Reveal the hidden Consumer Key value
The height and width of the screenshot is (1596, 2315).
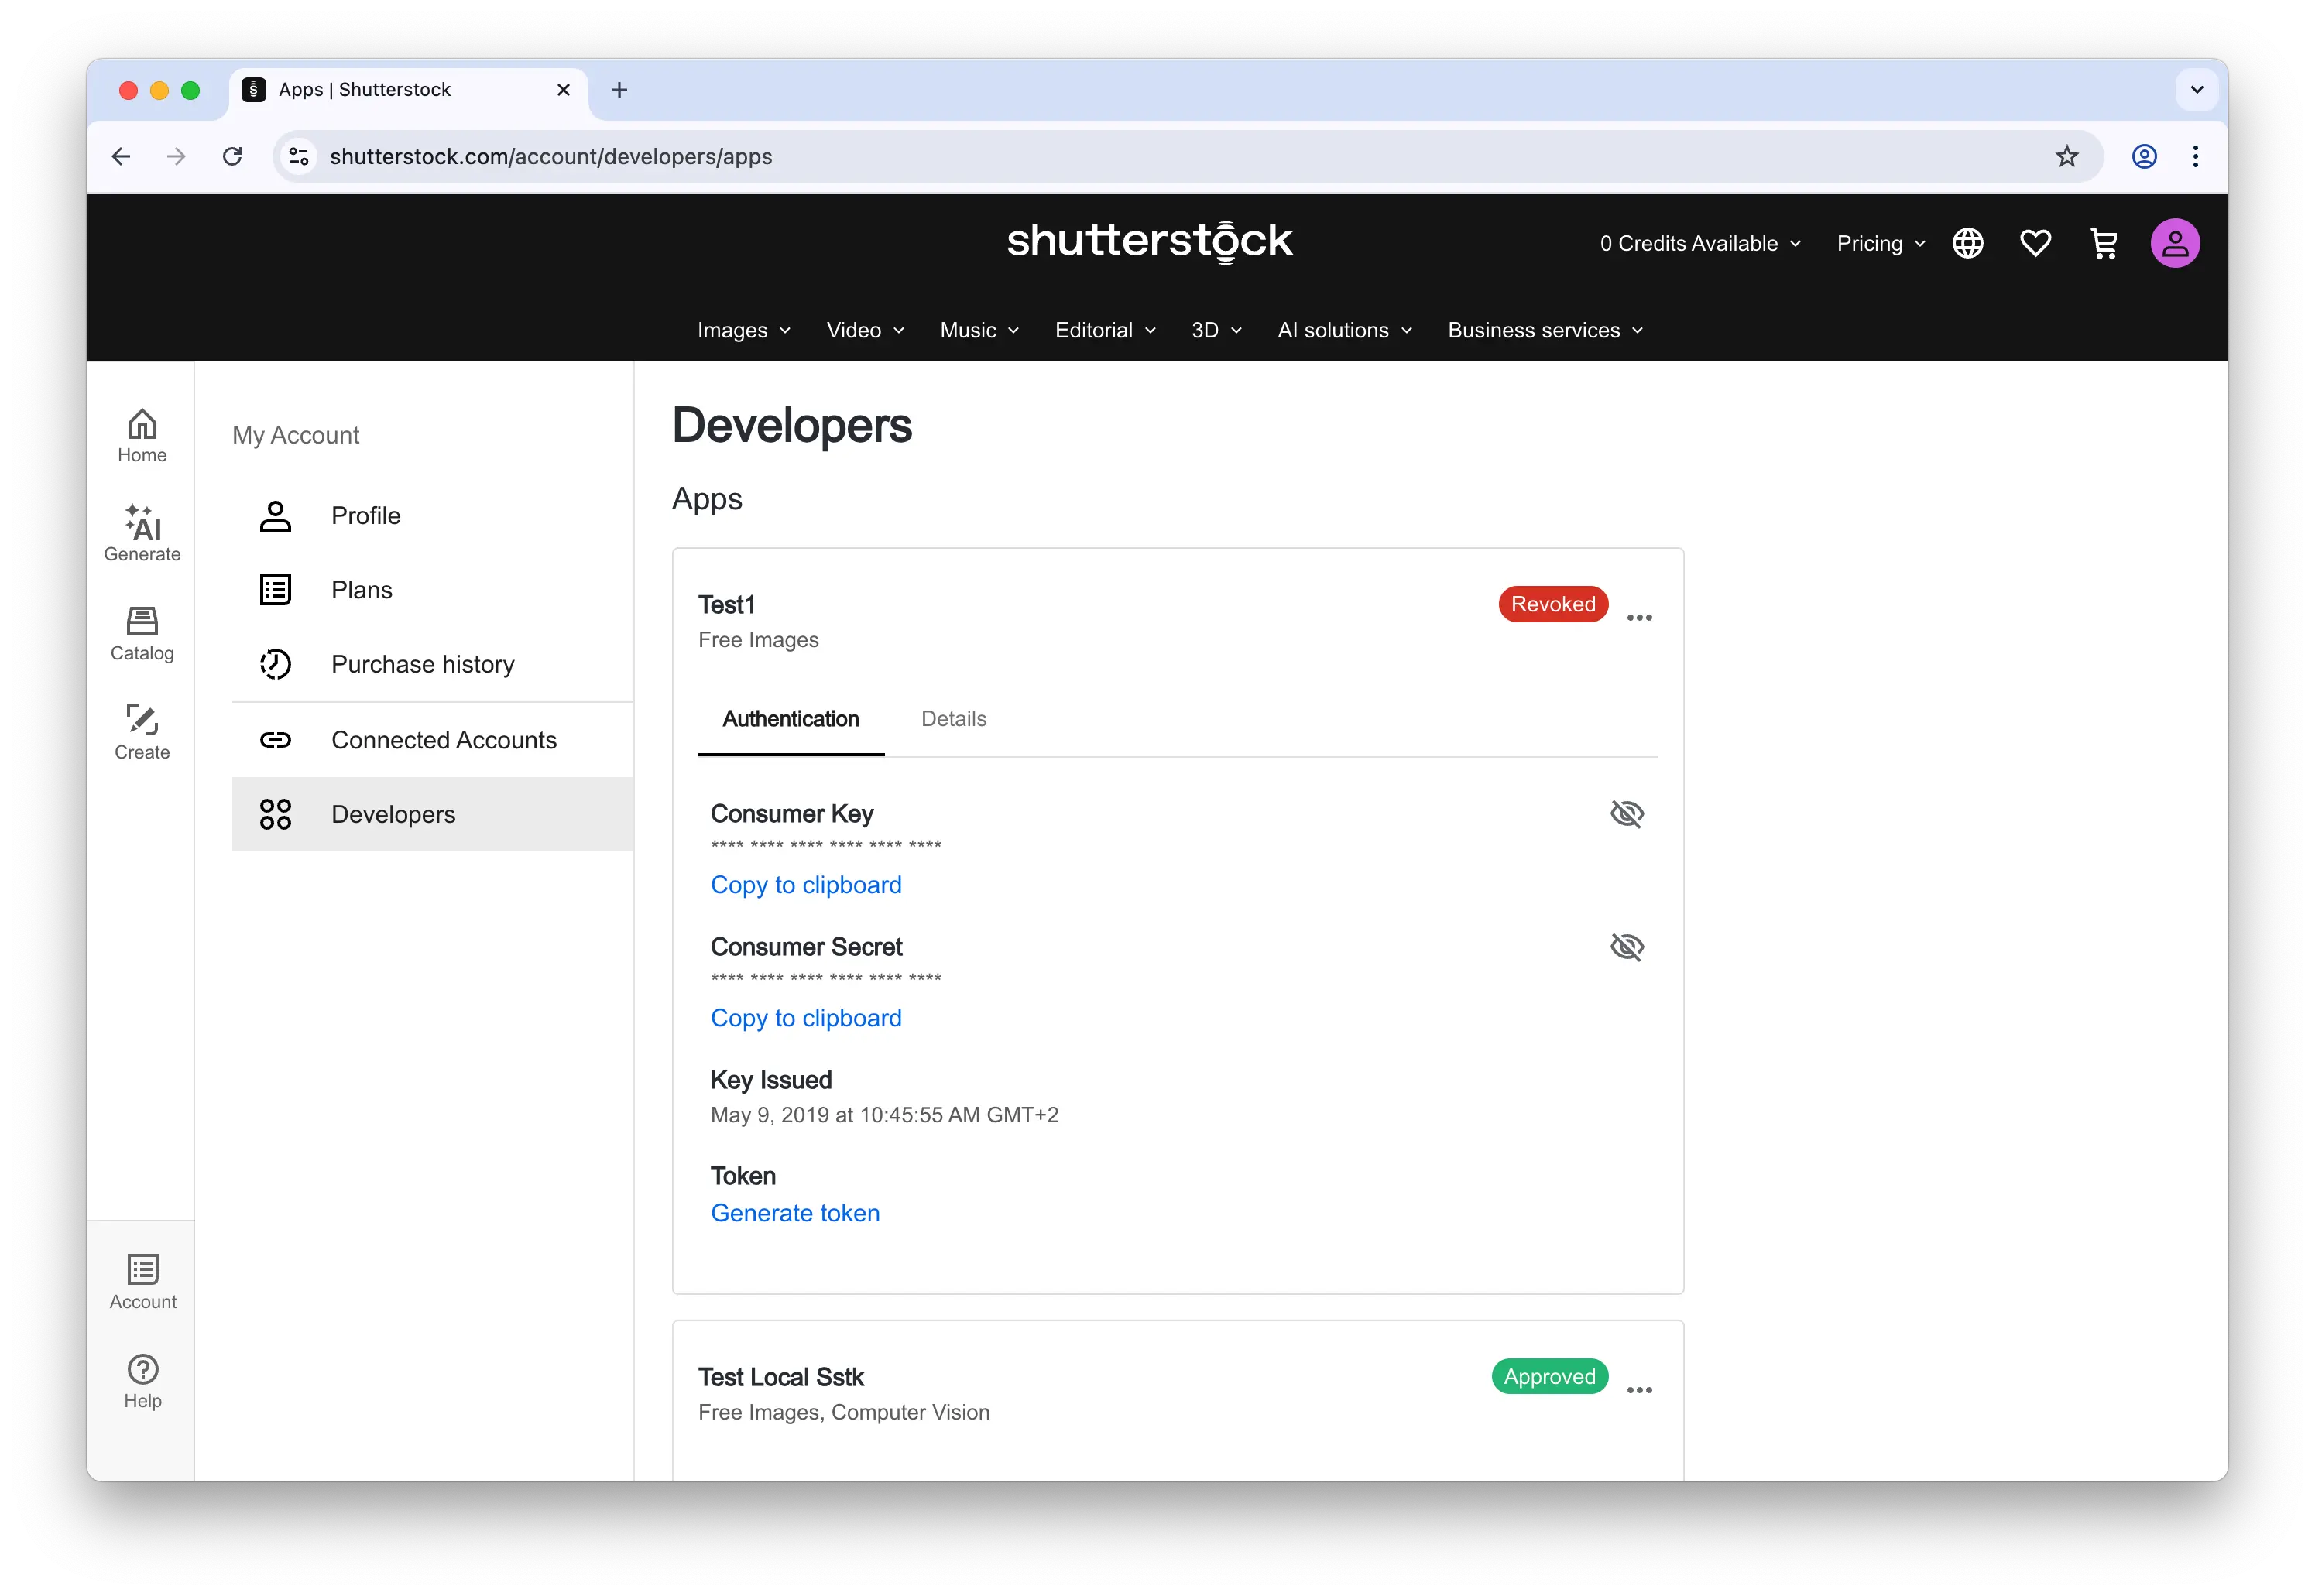coord(1627,813)
